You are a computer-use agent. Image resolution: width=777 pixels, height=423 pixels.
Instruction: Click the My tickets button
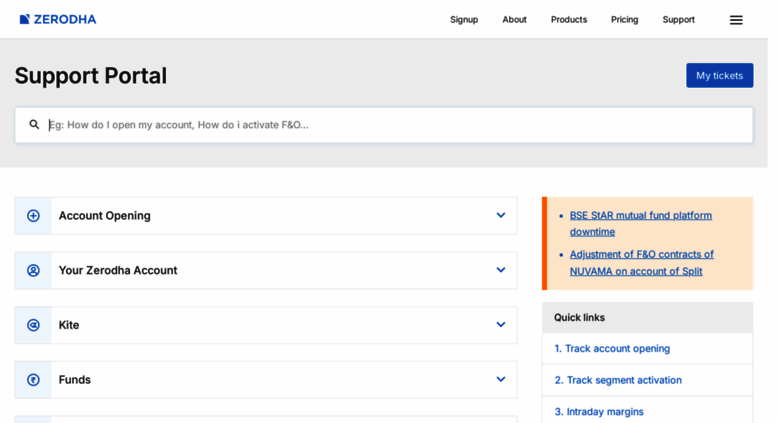click(x=720, y=75)
